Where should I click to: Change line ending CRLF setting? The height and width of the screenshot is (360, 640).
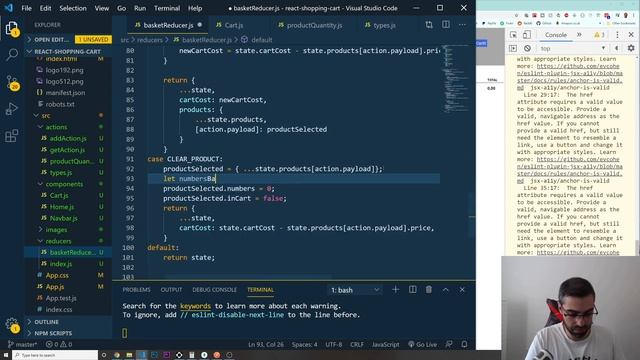357,344
